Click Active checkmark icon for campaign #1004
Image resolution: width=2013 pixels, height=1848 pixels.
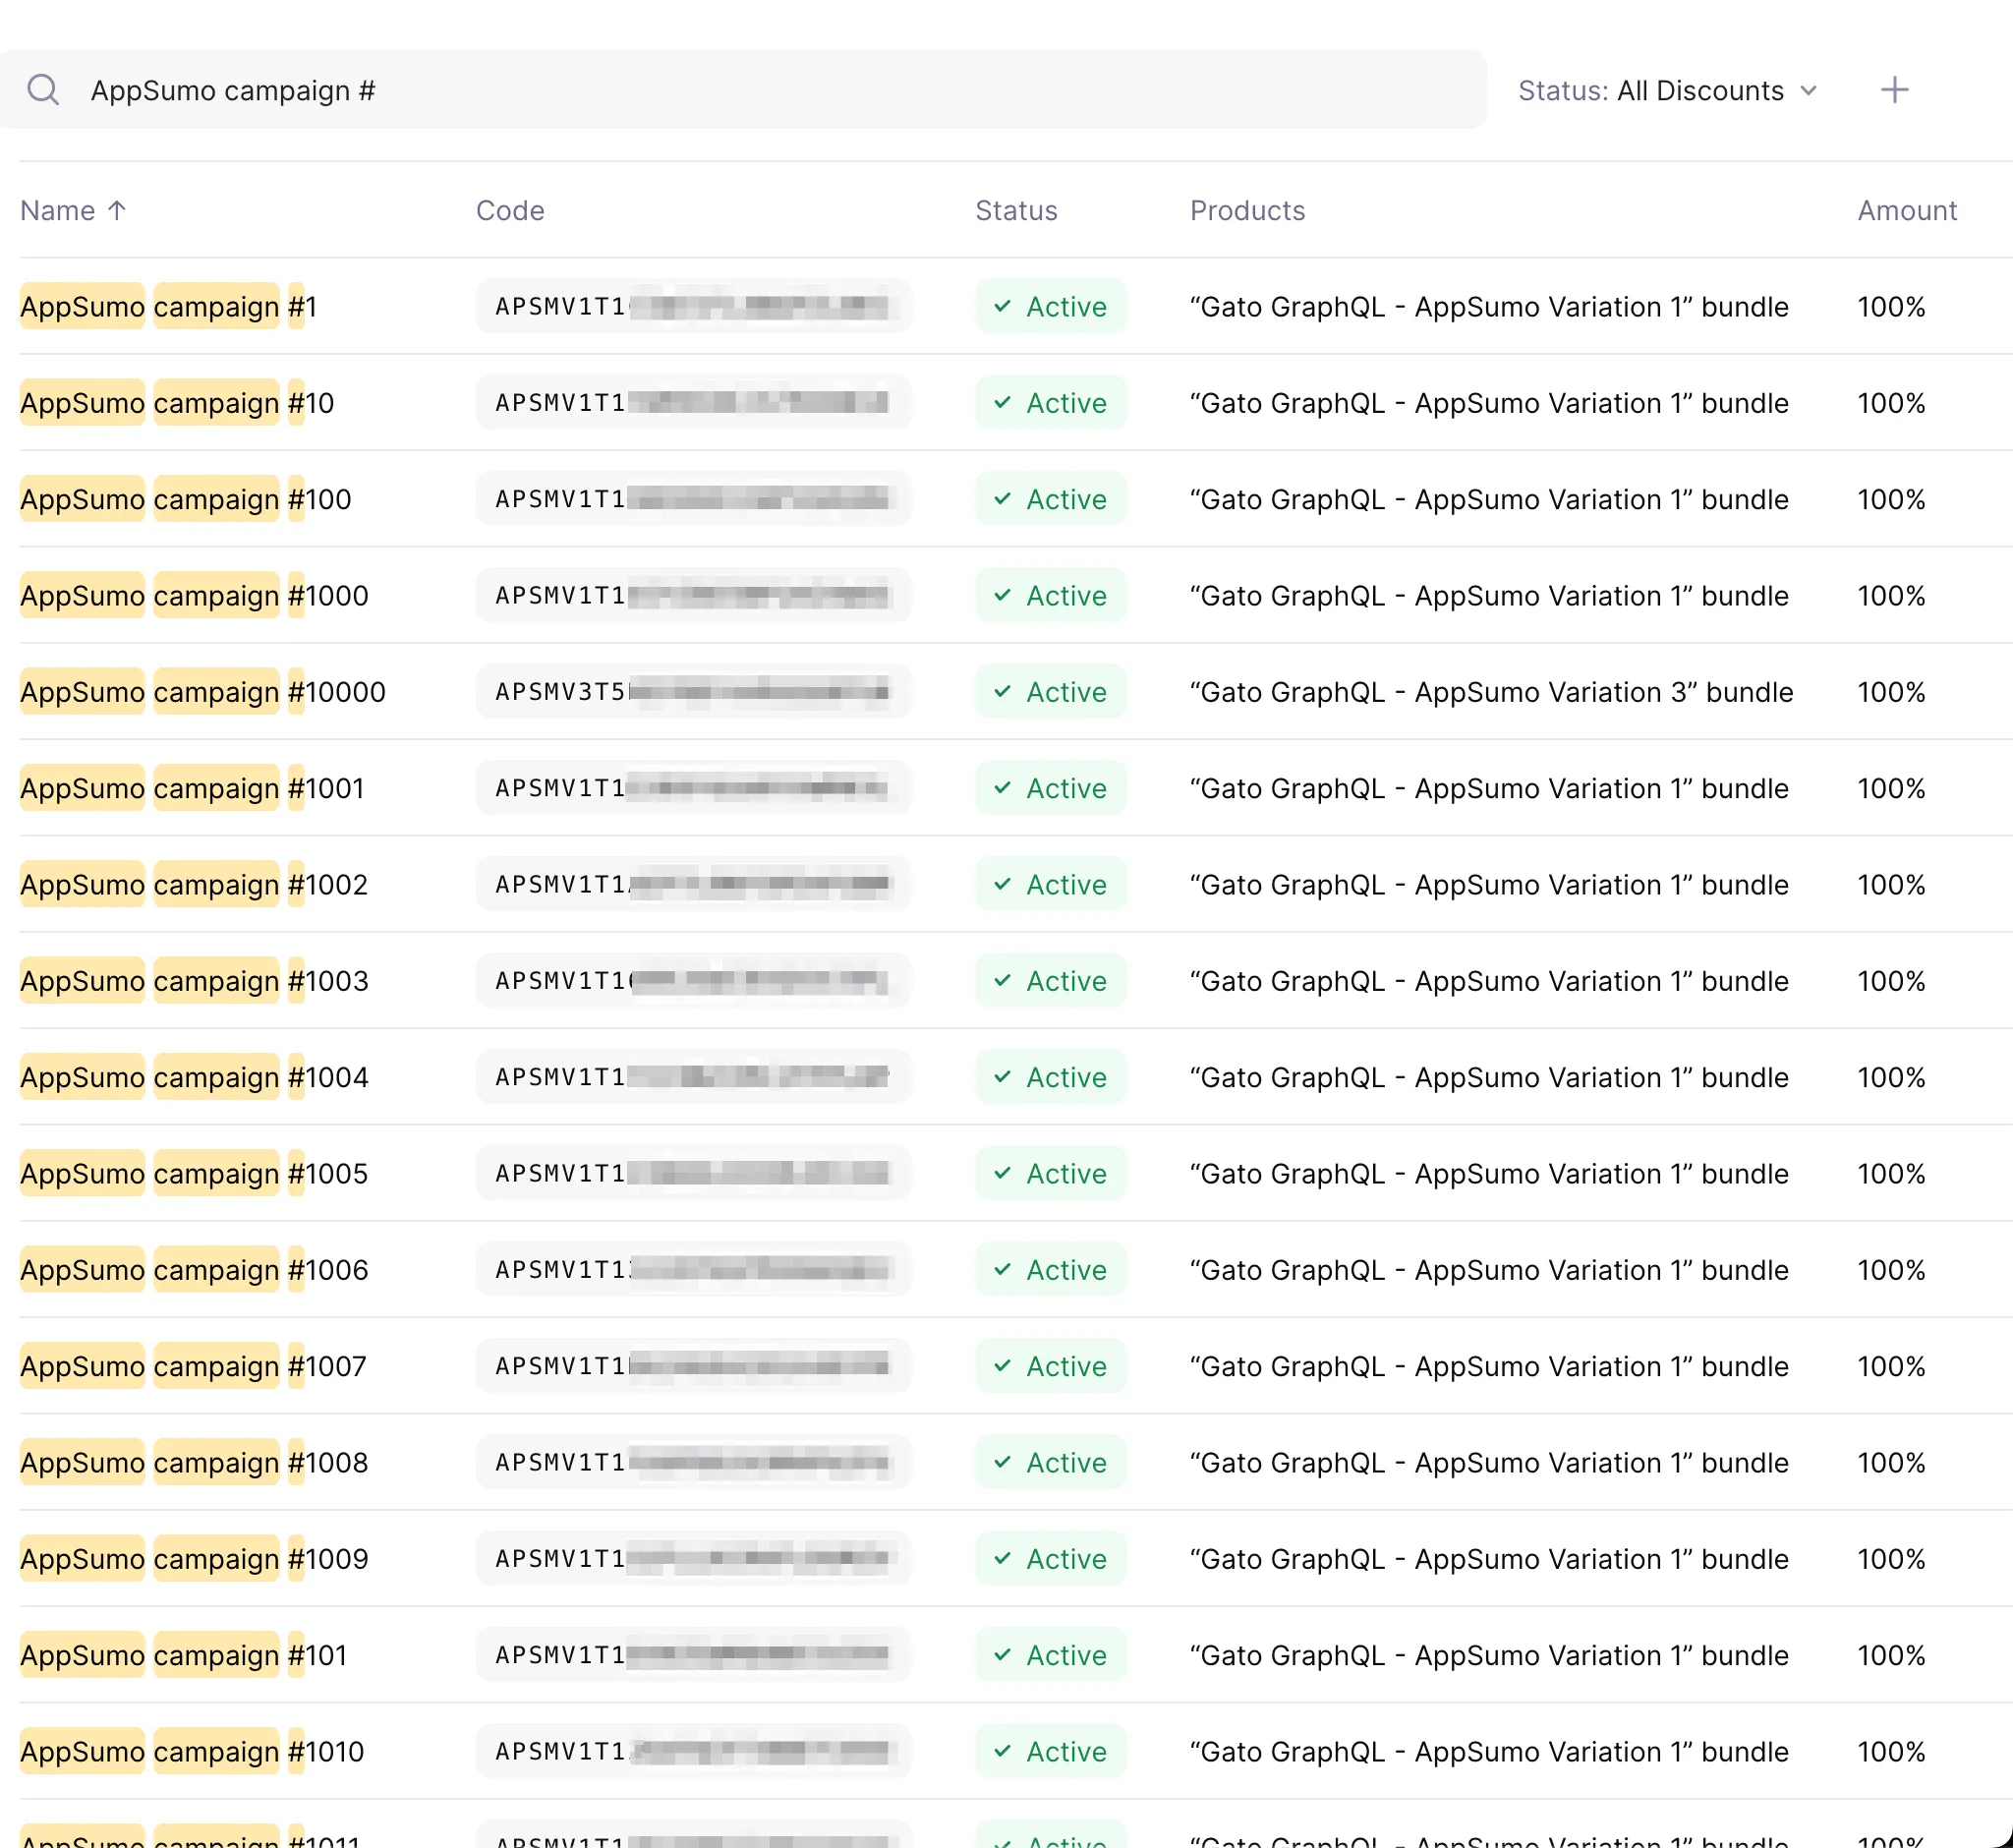1003,1077
